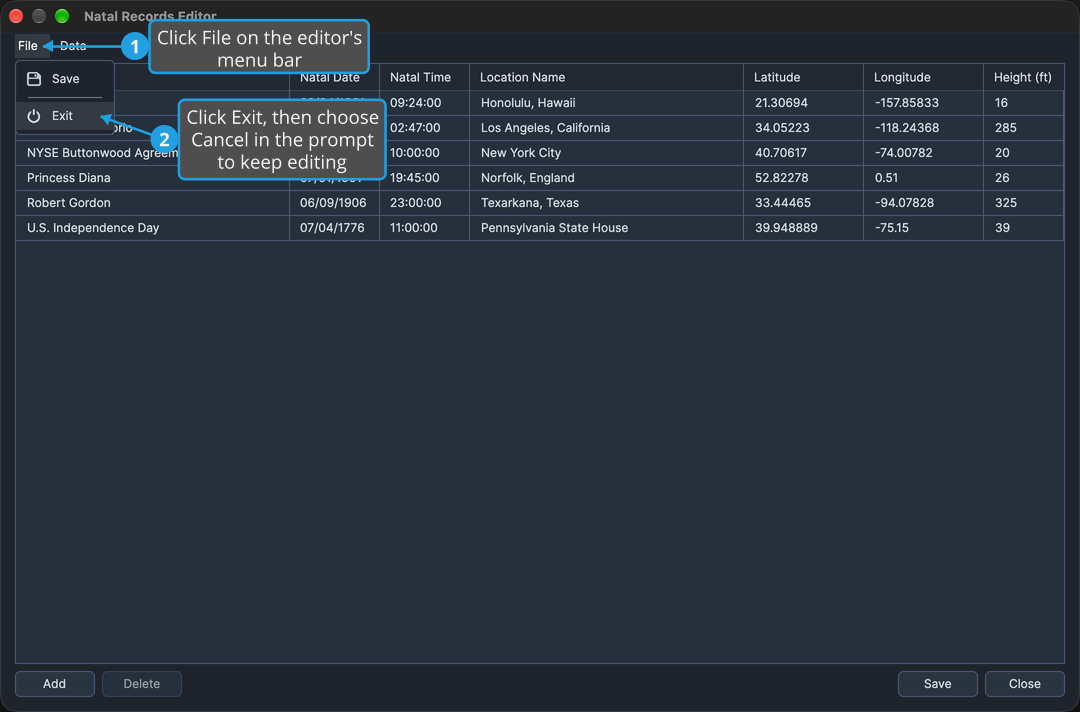Click the Pennsylvania State House cell

[606, 228]
